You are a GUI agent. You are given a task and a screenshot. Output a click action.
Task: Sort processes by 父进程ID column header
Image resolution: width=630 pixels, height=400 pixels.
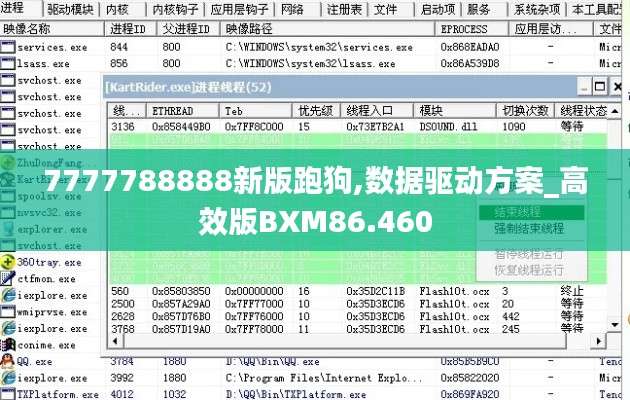(188, 29)
